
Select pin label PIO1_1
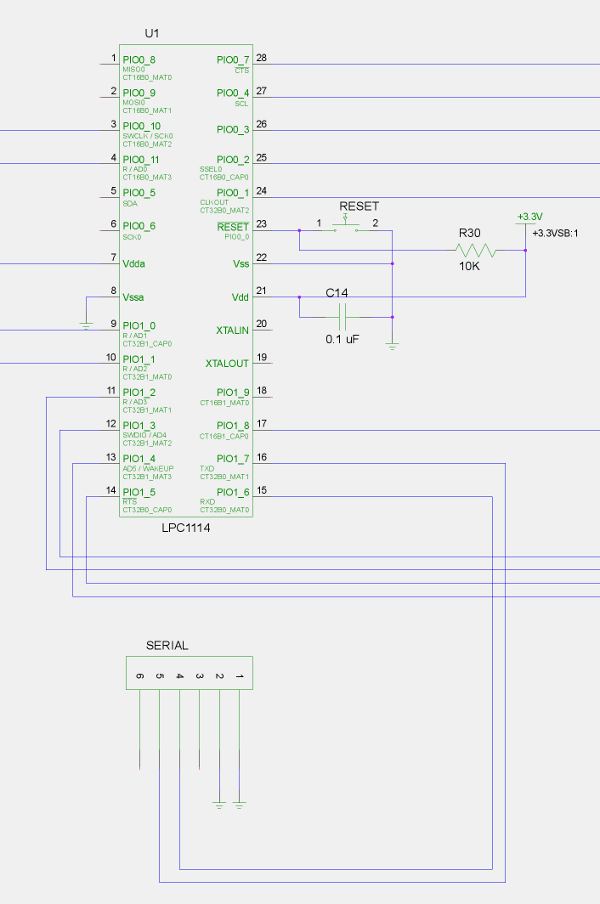(x=139, y=359)
